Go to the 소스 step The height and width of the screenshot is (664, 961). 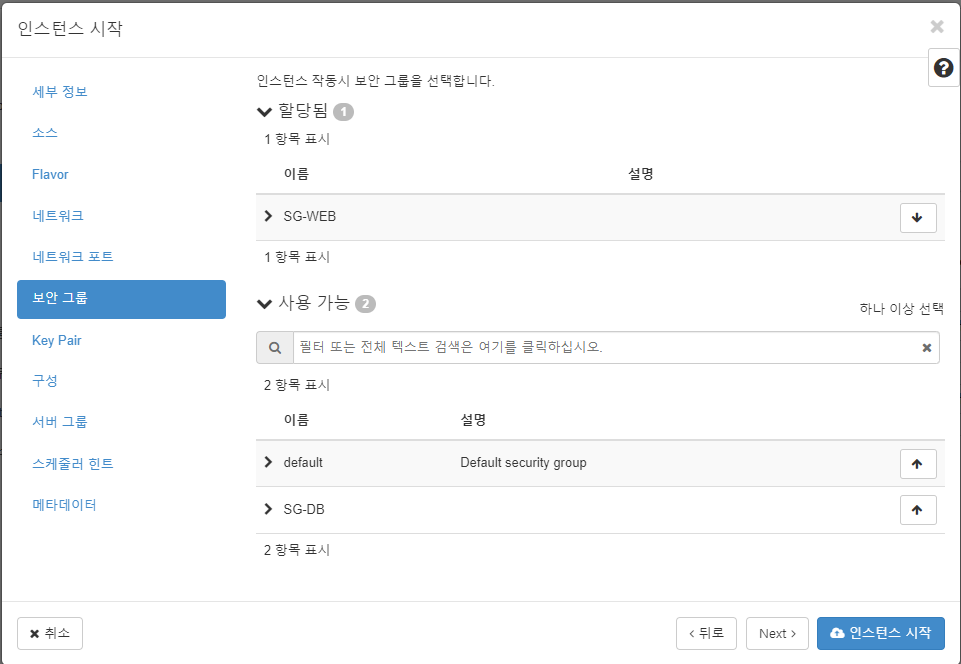coord(45,132)
